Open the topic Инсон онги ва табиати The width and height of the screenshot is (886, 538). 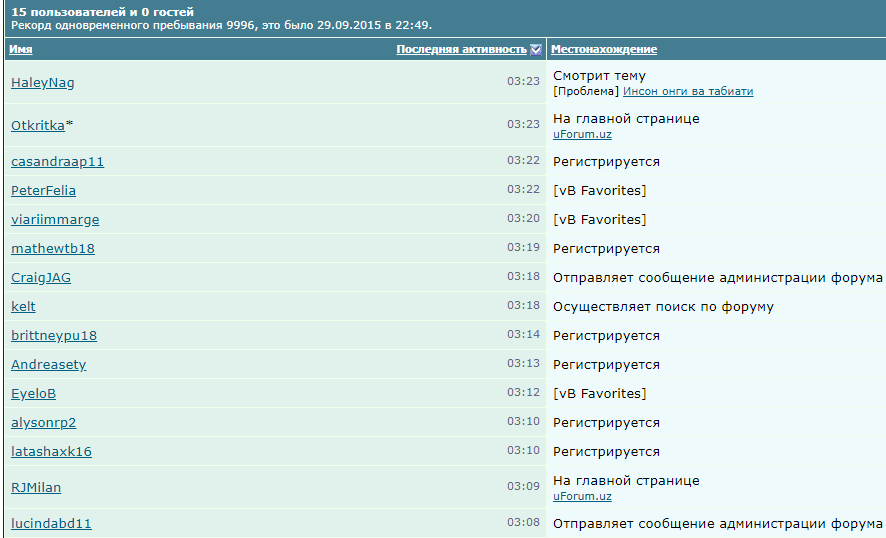[x=688, y=92]
